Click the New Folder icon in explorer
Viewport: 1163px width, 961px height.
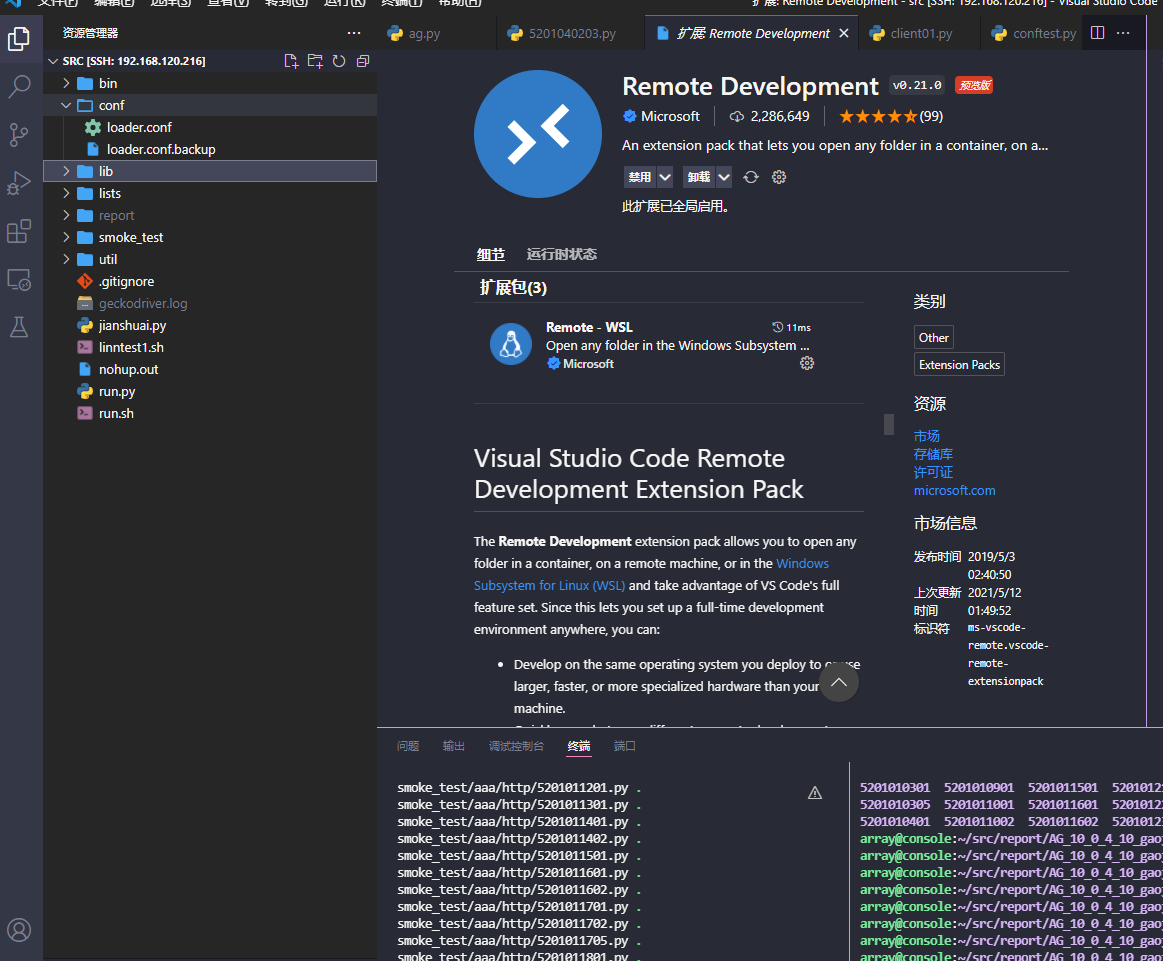(x=315, y=61)
